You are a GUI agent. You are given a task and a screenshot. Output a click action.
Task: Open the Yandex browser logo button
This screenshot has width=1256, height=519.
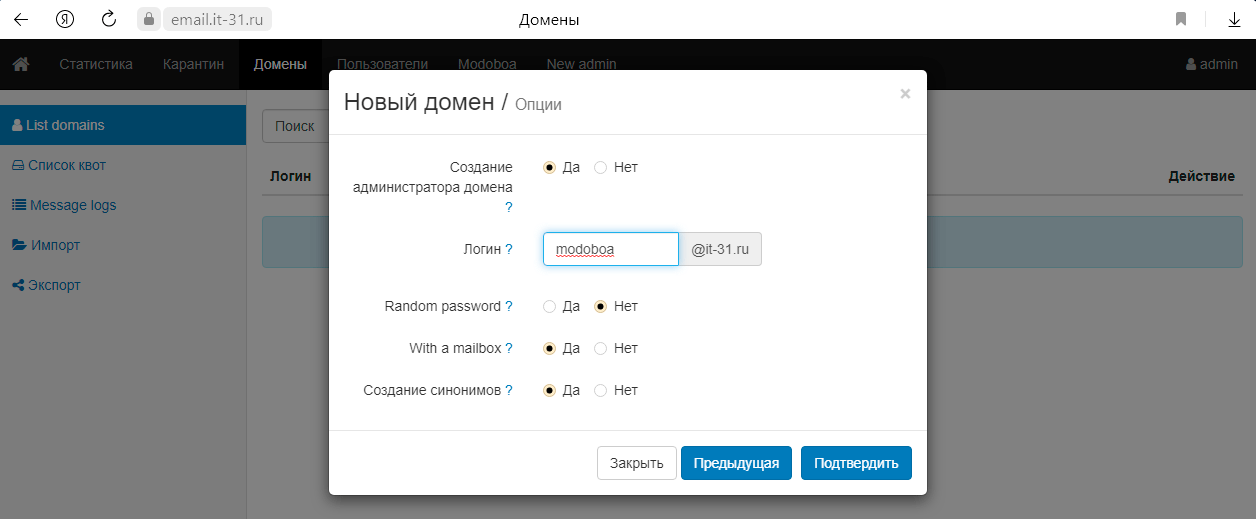tap(65, 19)
